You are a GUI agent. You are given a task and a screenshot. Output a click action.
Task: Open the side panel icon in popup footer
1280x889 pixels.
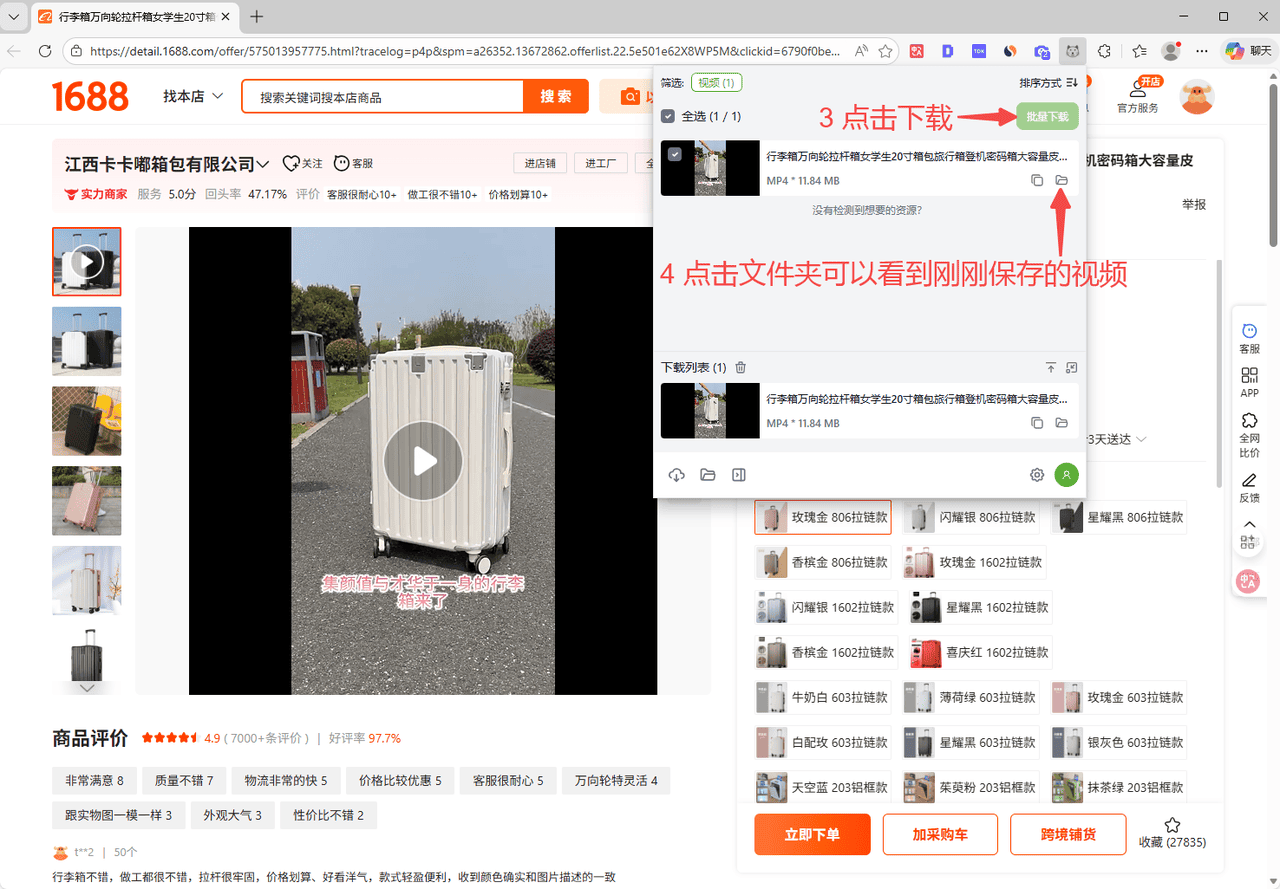(x=739, y=475)
